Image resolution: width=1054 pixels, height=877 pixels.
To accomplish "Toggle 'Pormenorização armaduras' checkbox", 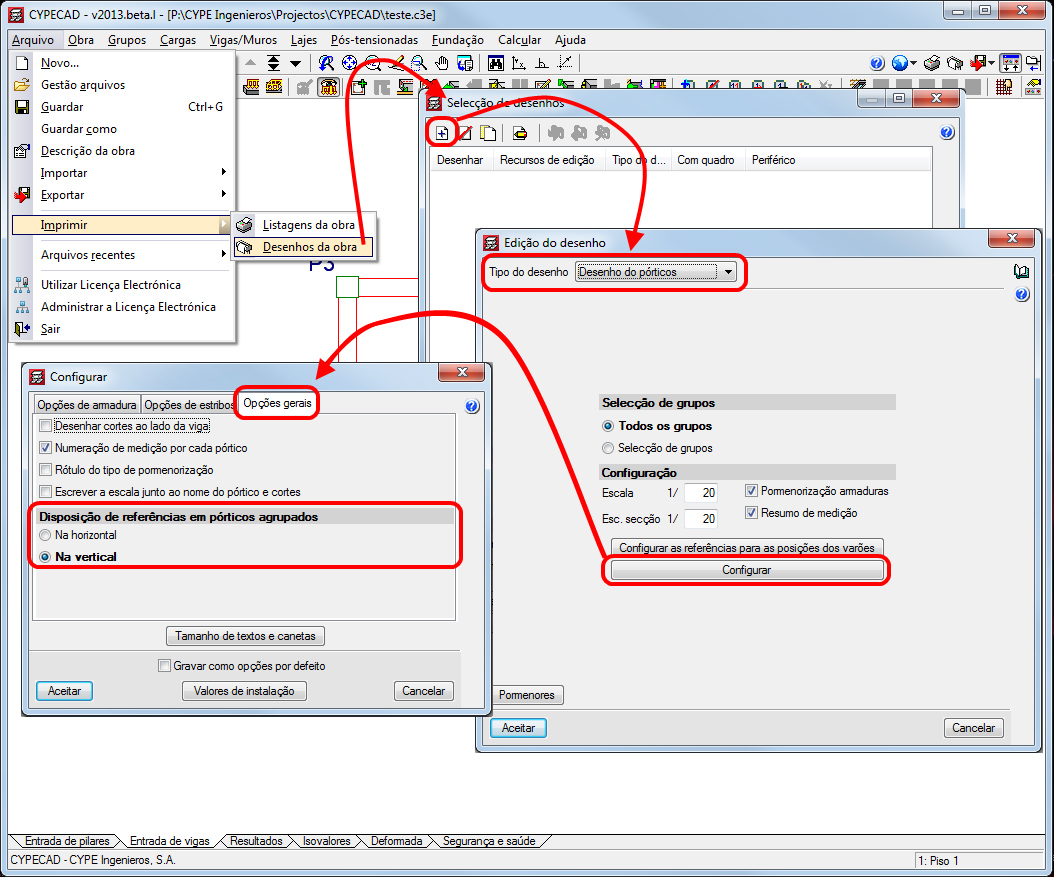I will tap(752, 491).
